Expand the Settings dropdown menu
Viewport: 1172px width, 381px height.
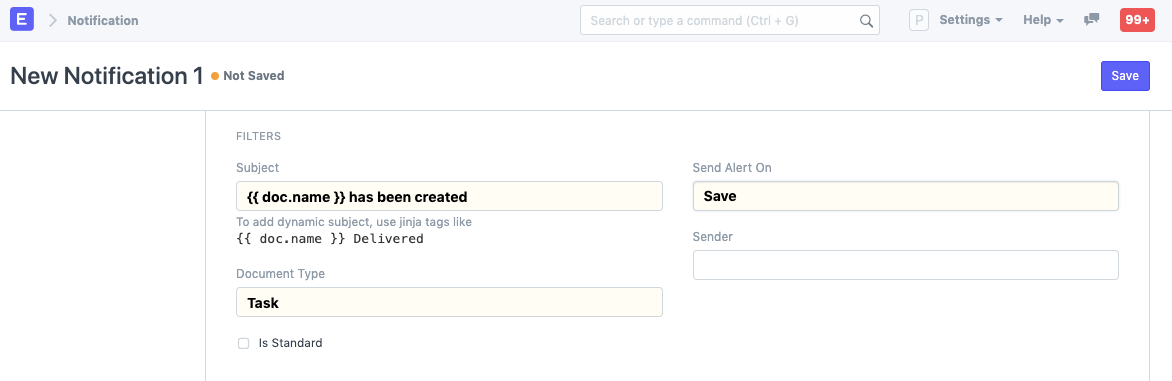tap(970, 20)
